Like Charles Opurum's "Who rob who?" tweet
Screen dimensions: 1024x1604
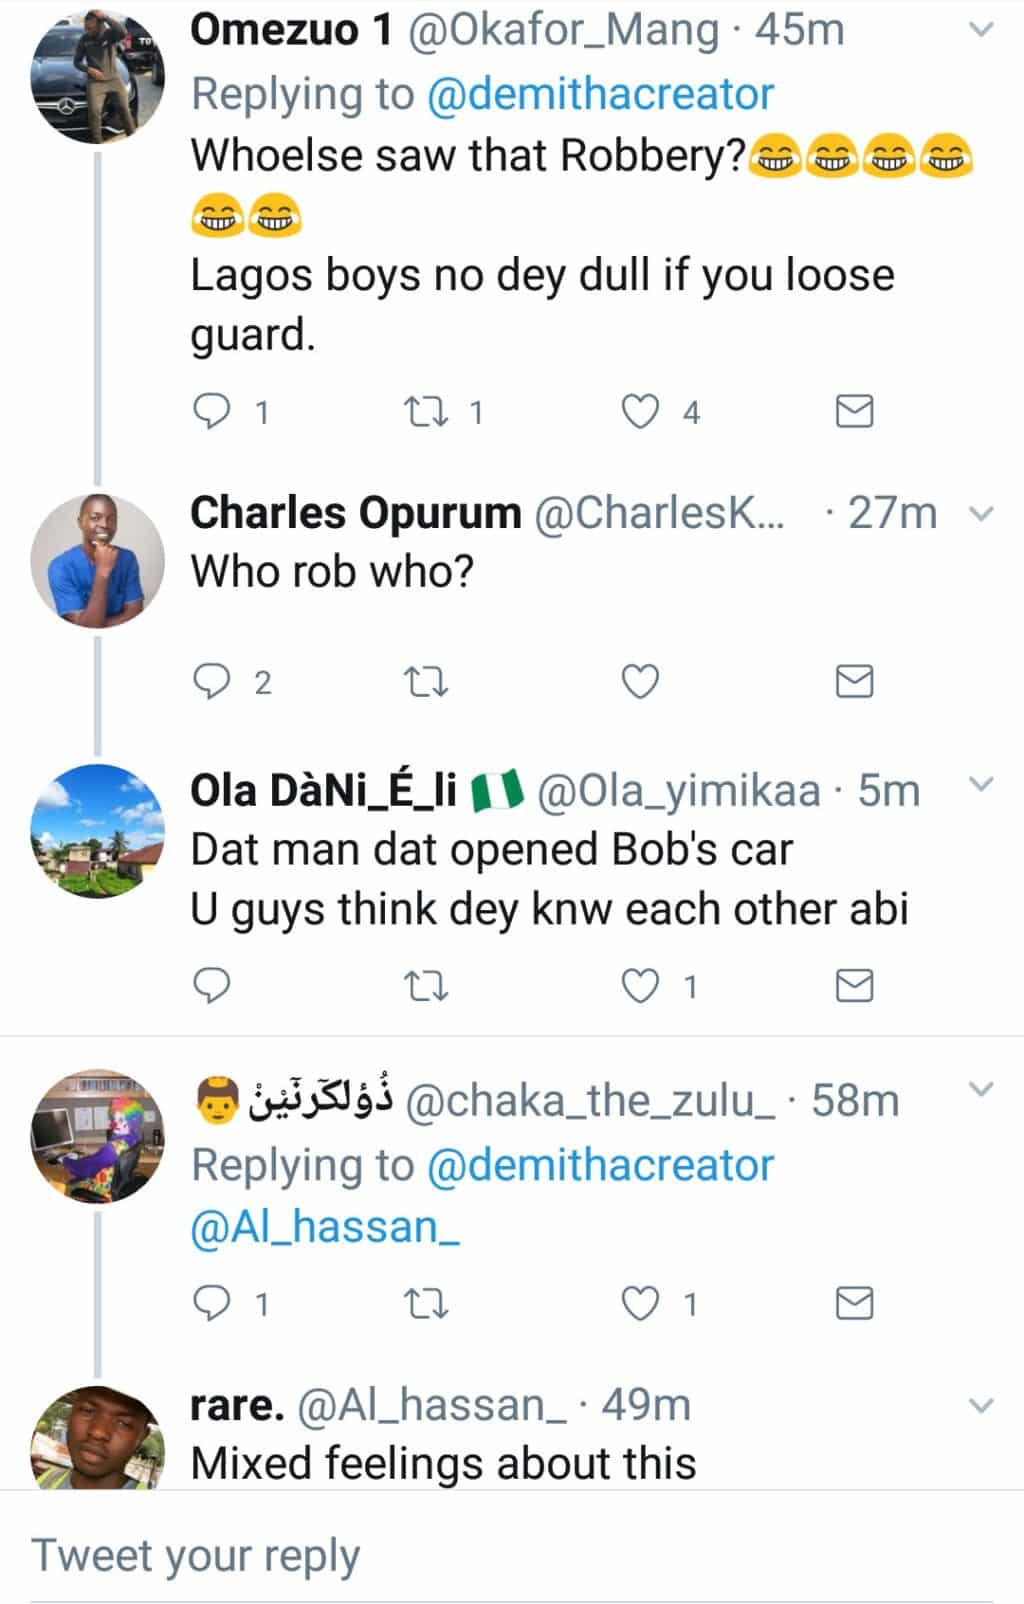(641, 682)
